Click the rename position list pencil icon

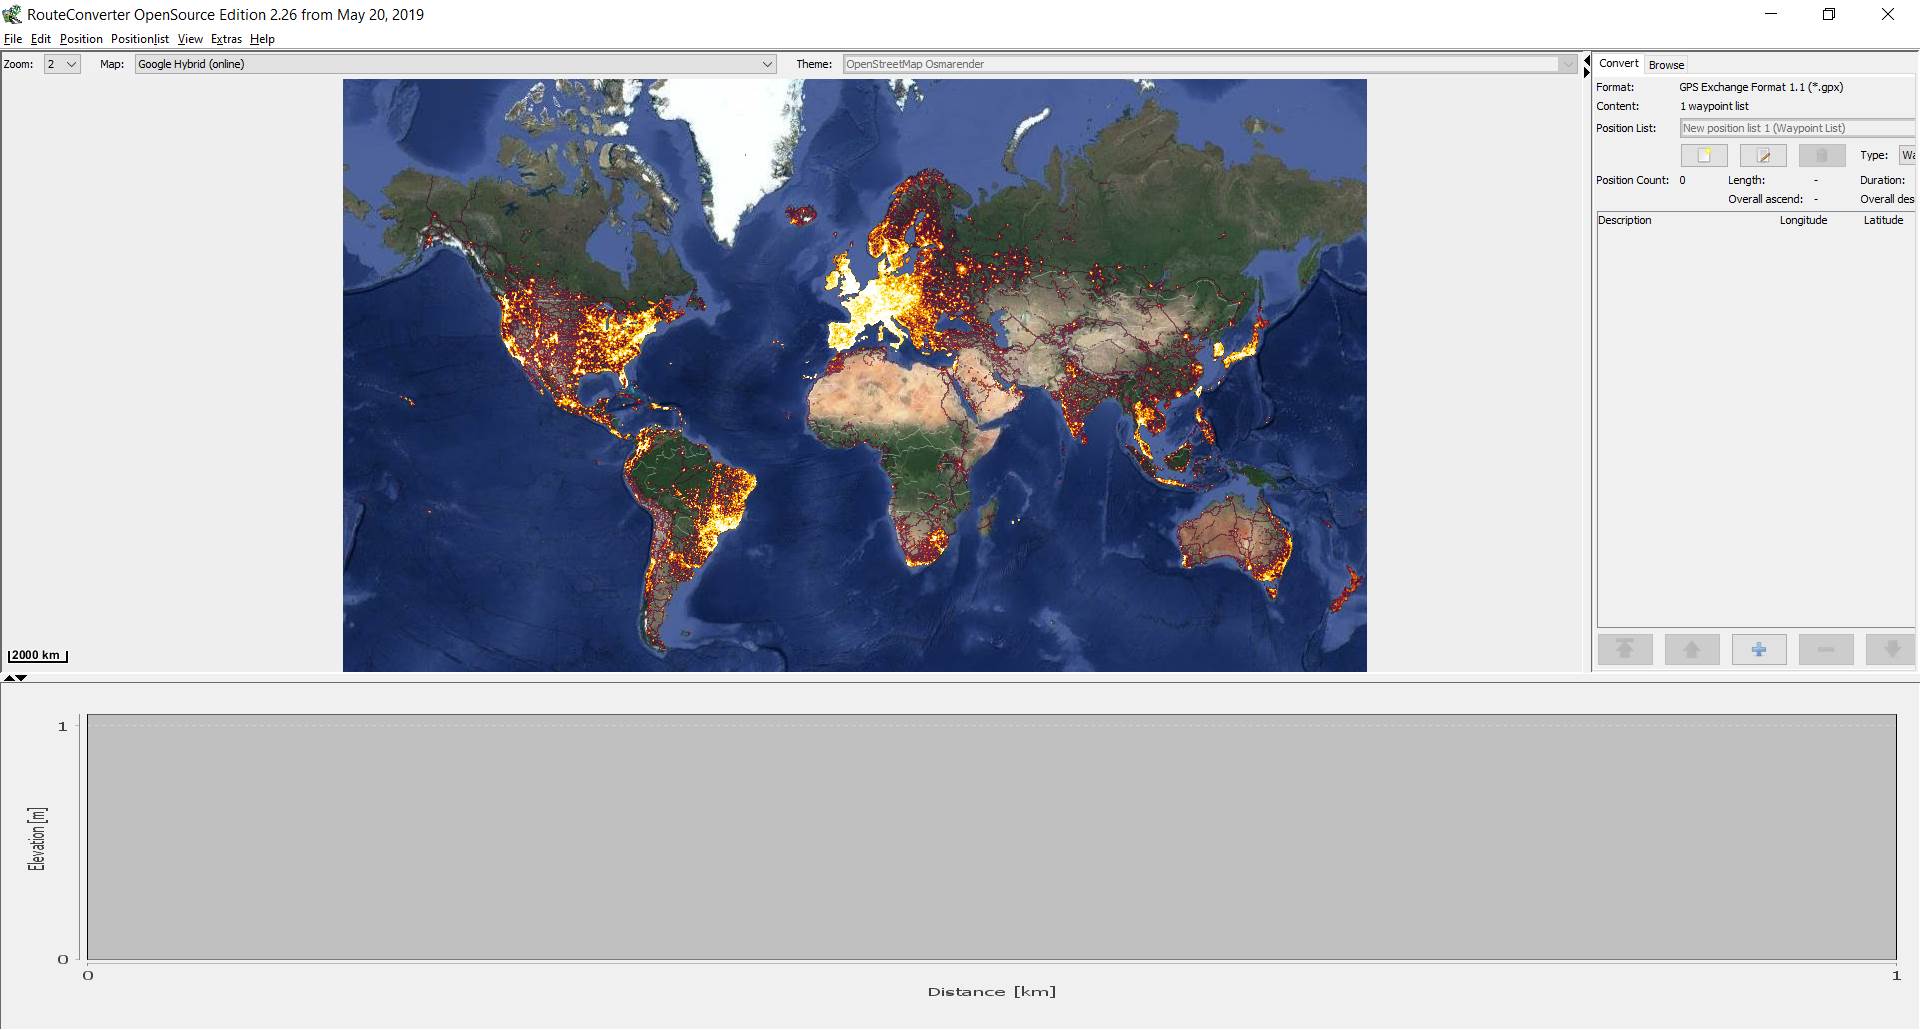pyautogui.click(x=1763, y=155)
